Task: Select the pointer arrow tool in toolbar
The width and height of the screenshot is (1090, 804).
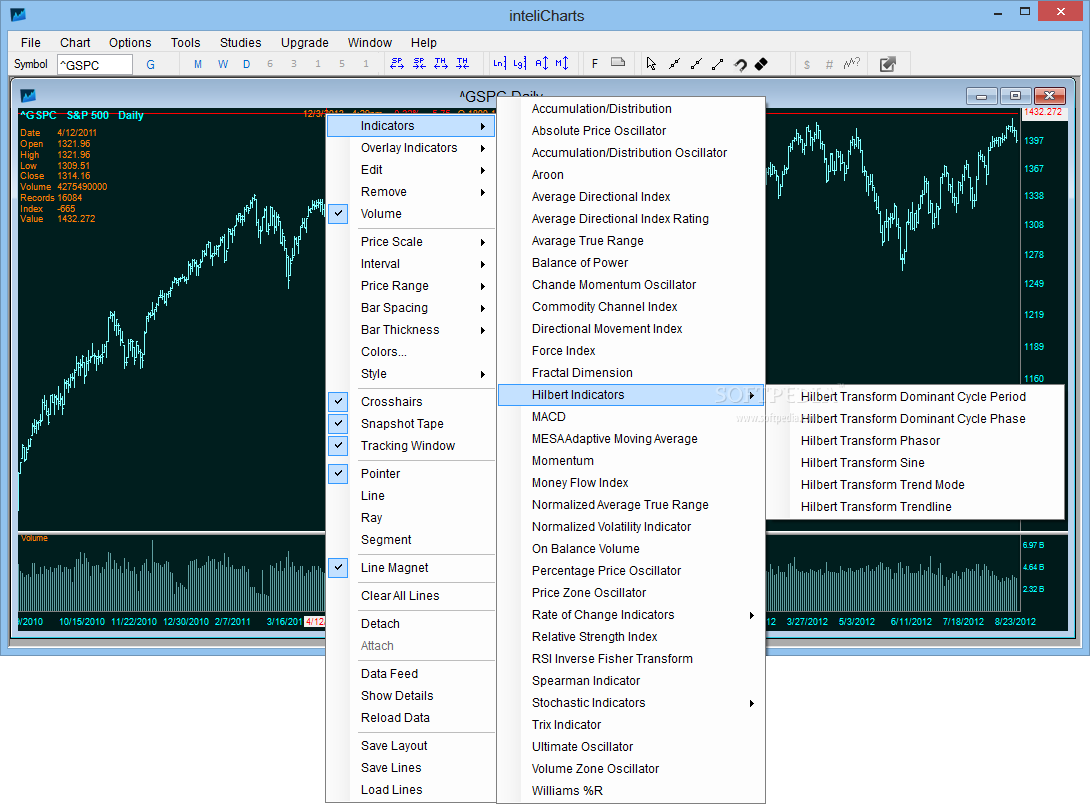Action: (x=651, y=64)
